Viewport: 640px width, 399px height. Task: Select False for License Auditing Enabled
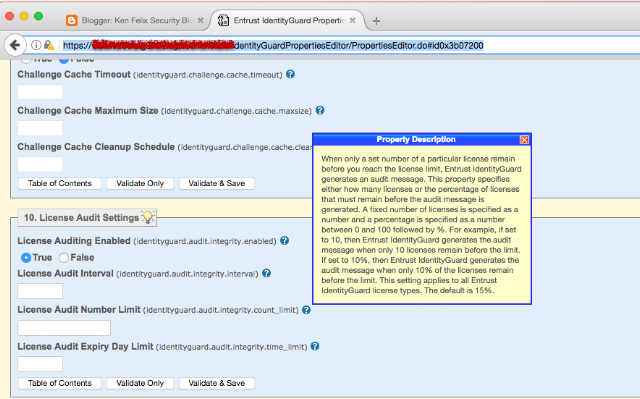[64, 258]
